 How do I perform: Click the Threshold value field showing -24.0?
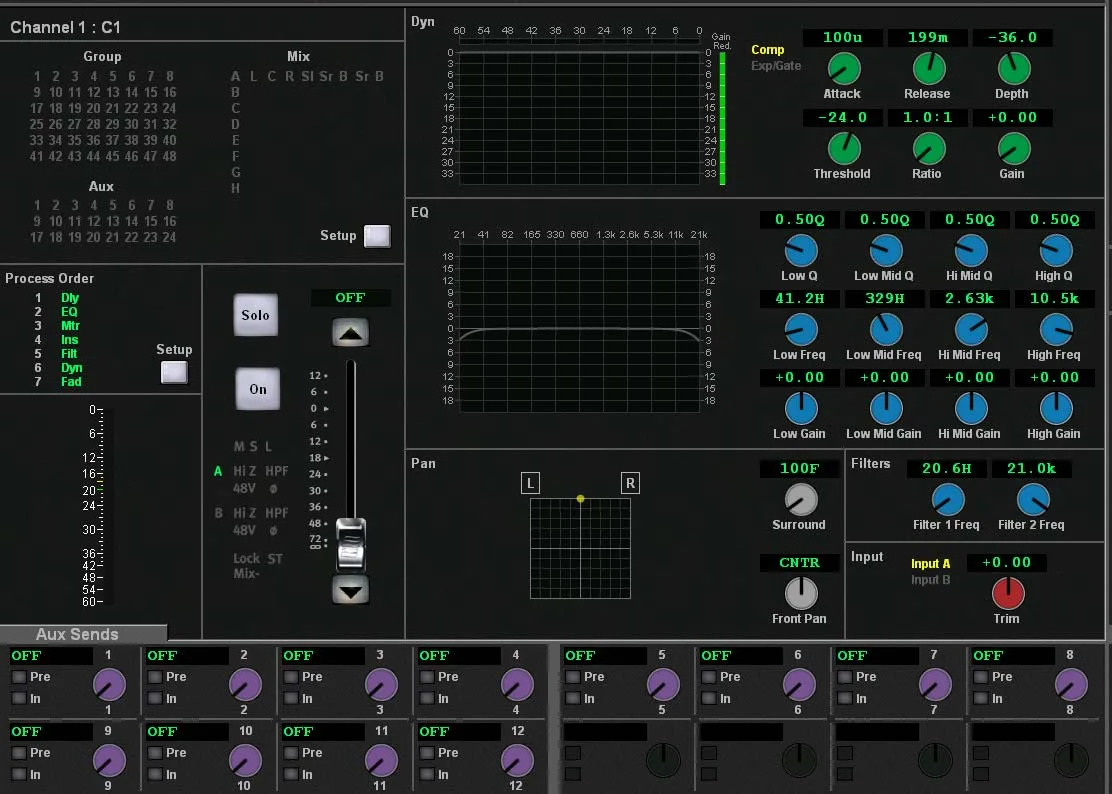point(843,118)
